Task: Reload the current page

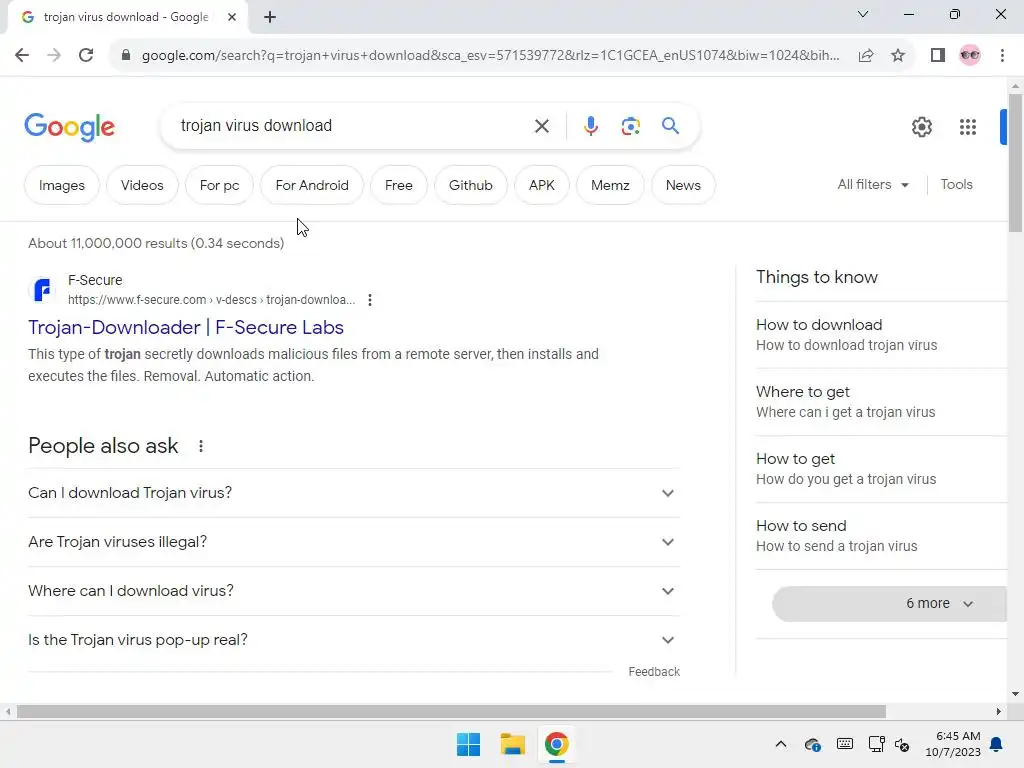Action: (x=86, y=55)
